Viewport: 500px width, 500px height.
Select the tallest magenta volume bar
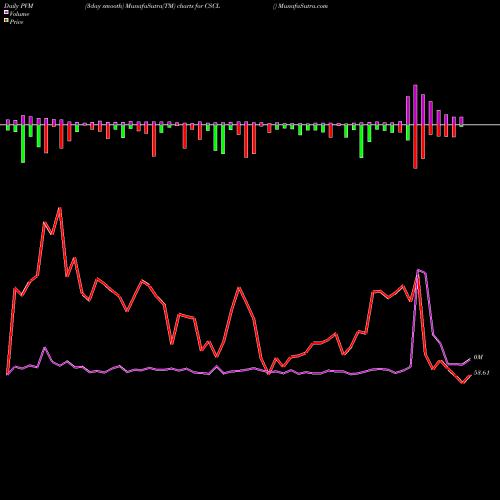415,105
